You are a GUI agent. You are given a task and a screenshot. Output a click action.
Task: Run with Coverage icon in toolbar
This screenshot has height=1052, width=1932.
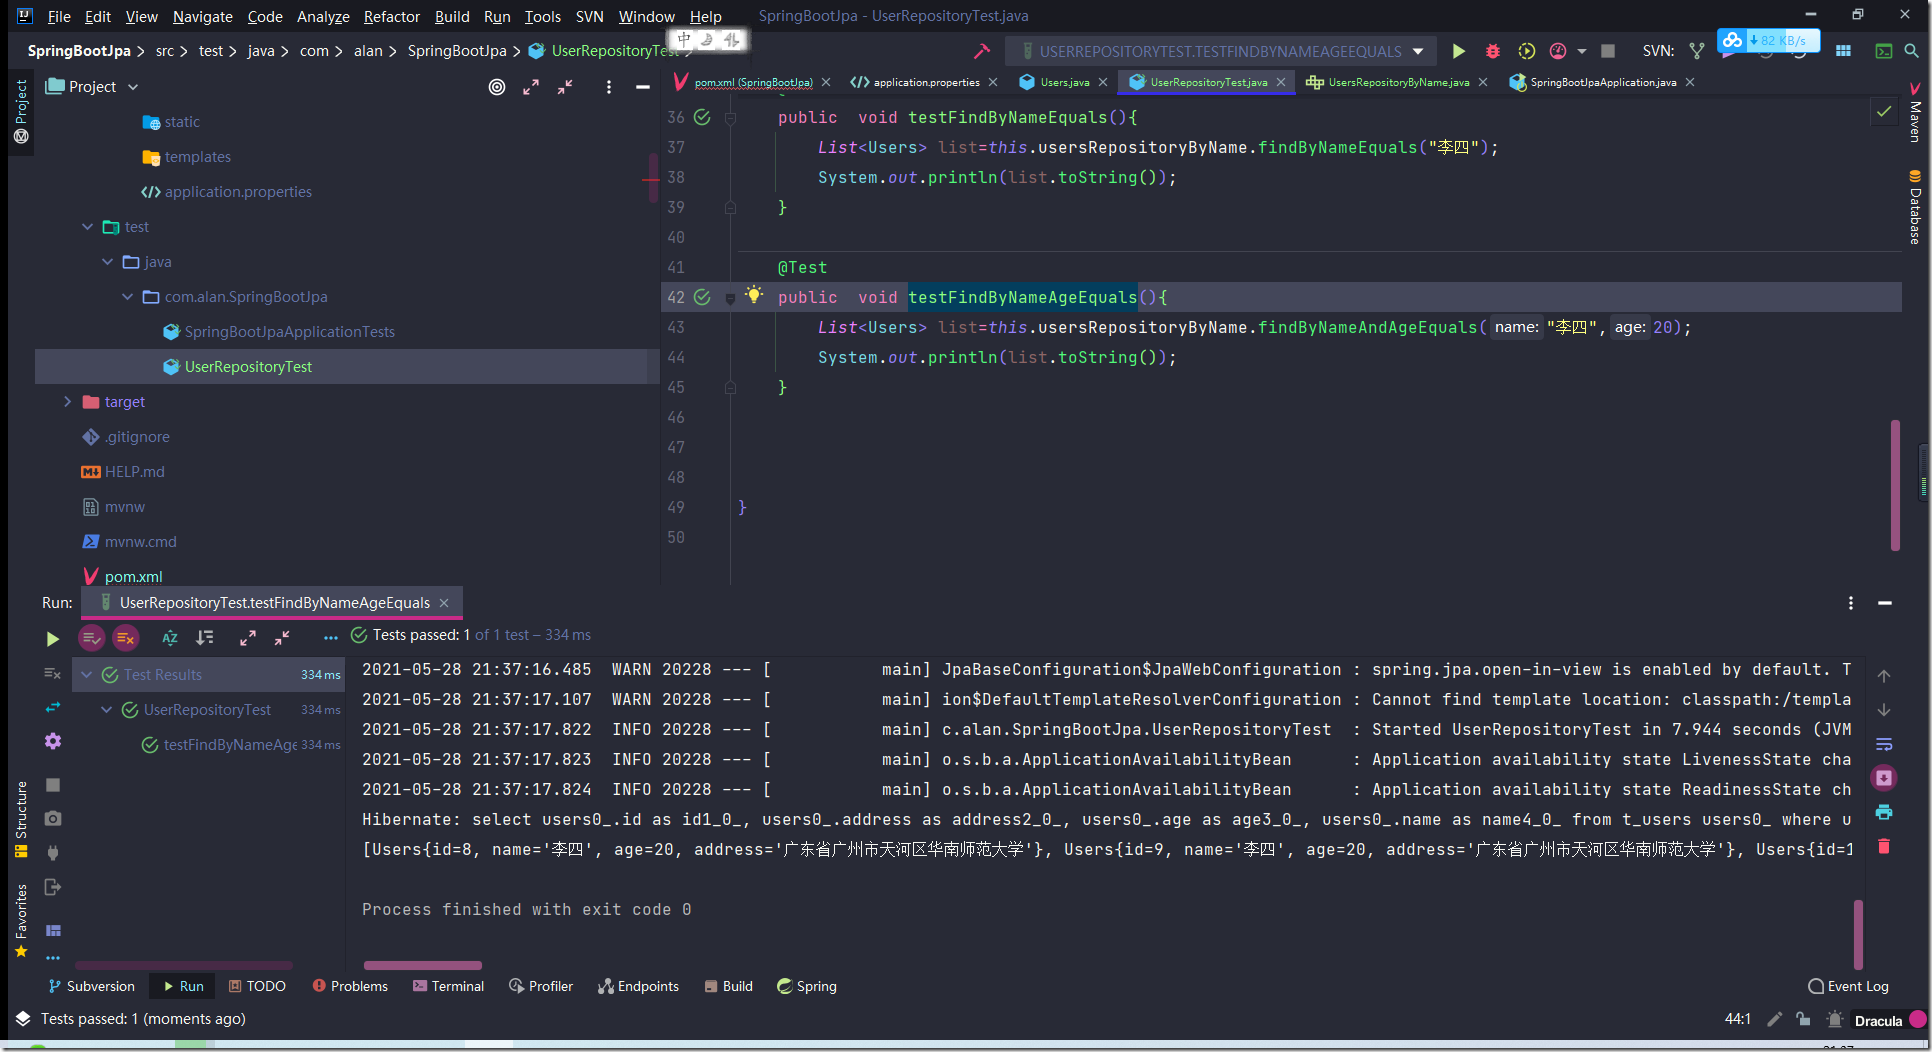point(1526,51)
